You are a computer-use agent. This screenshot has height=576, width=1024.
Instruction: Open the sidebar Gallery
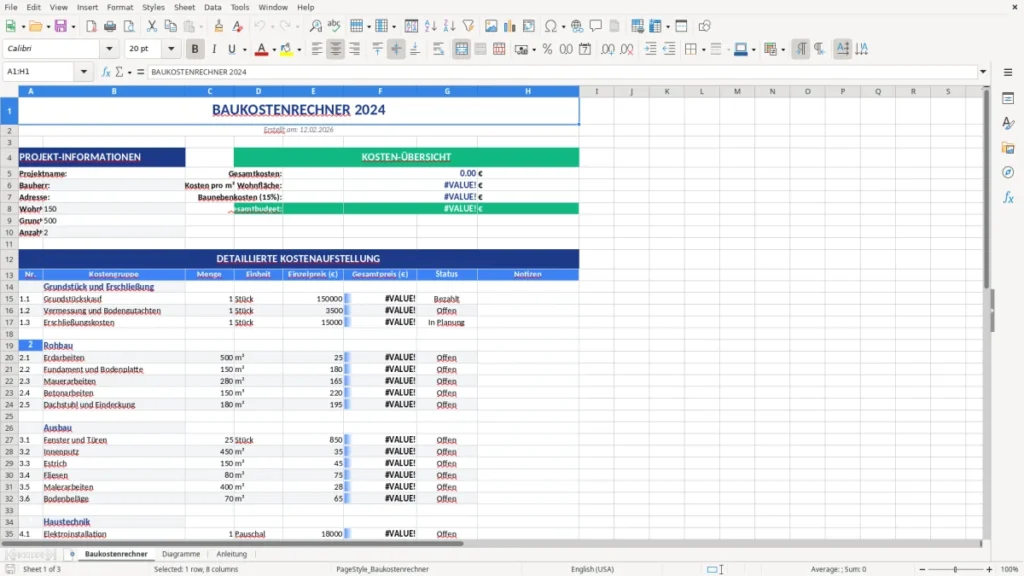pyautogui.click(x=1008, y=148)
